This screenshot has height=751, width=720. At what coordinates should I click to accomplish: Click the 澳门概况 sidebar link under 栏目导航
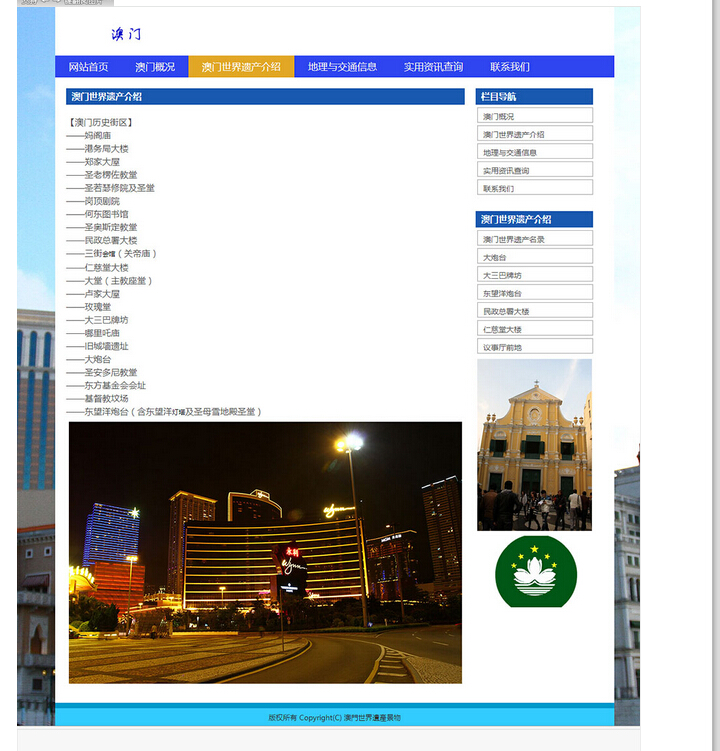(534, 116)
